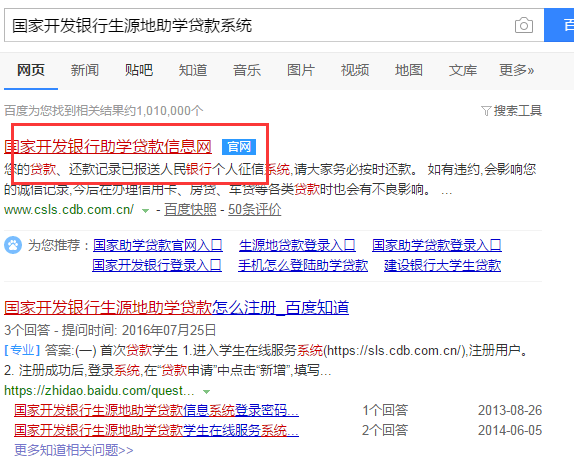Open 更多知道相关问题>> link
Viewport: 574px width, 456px height.
click(x=74, y=450)
